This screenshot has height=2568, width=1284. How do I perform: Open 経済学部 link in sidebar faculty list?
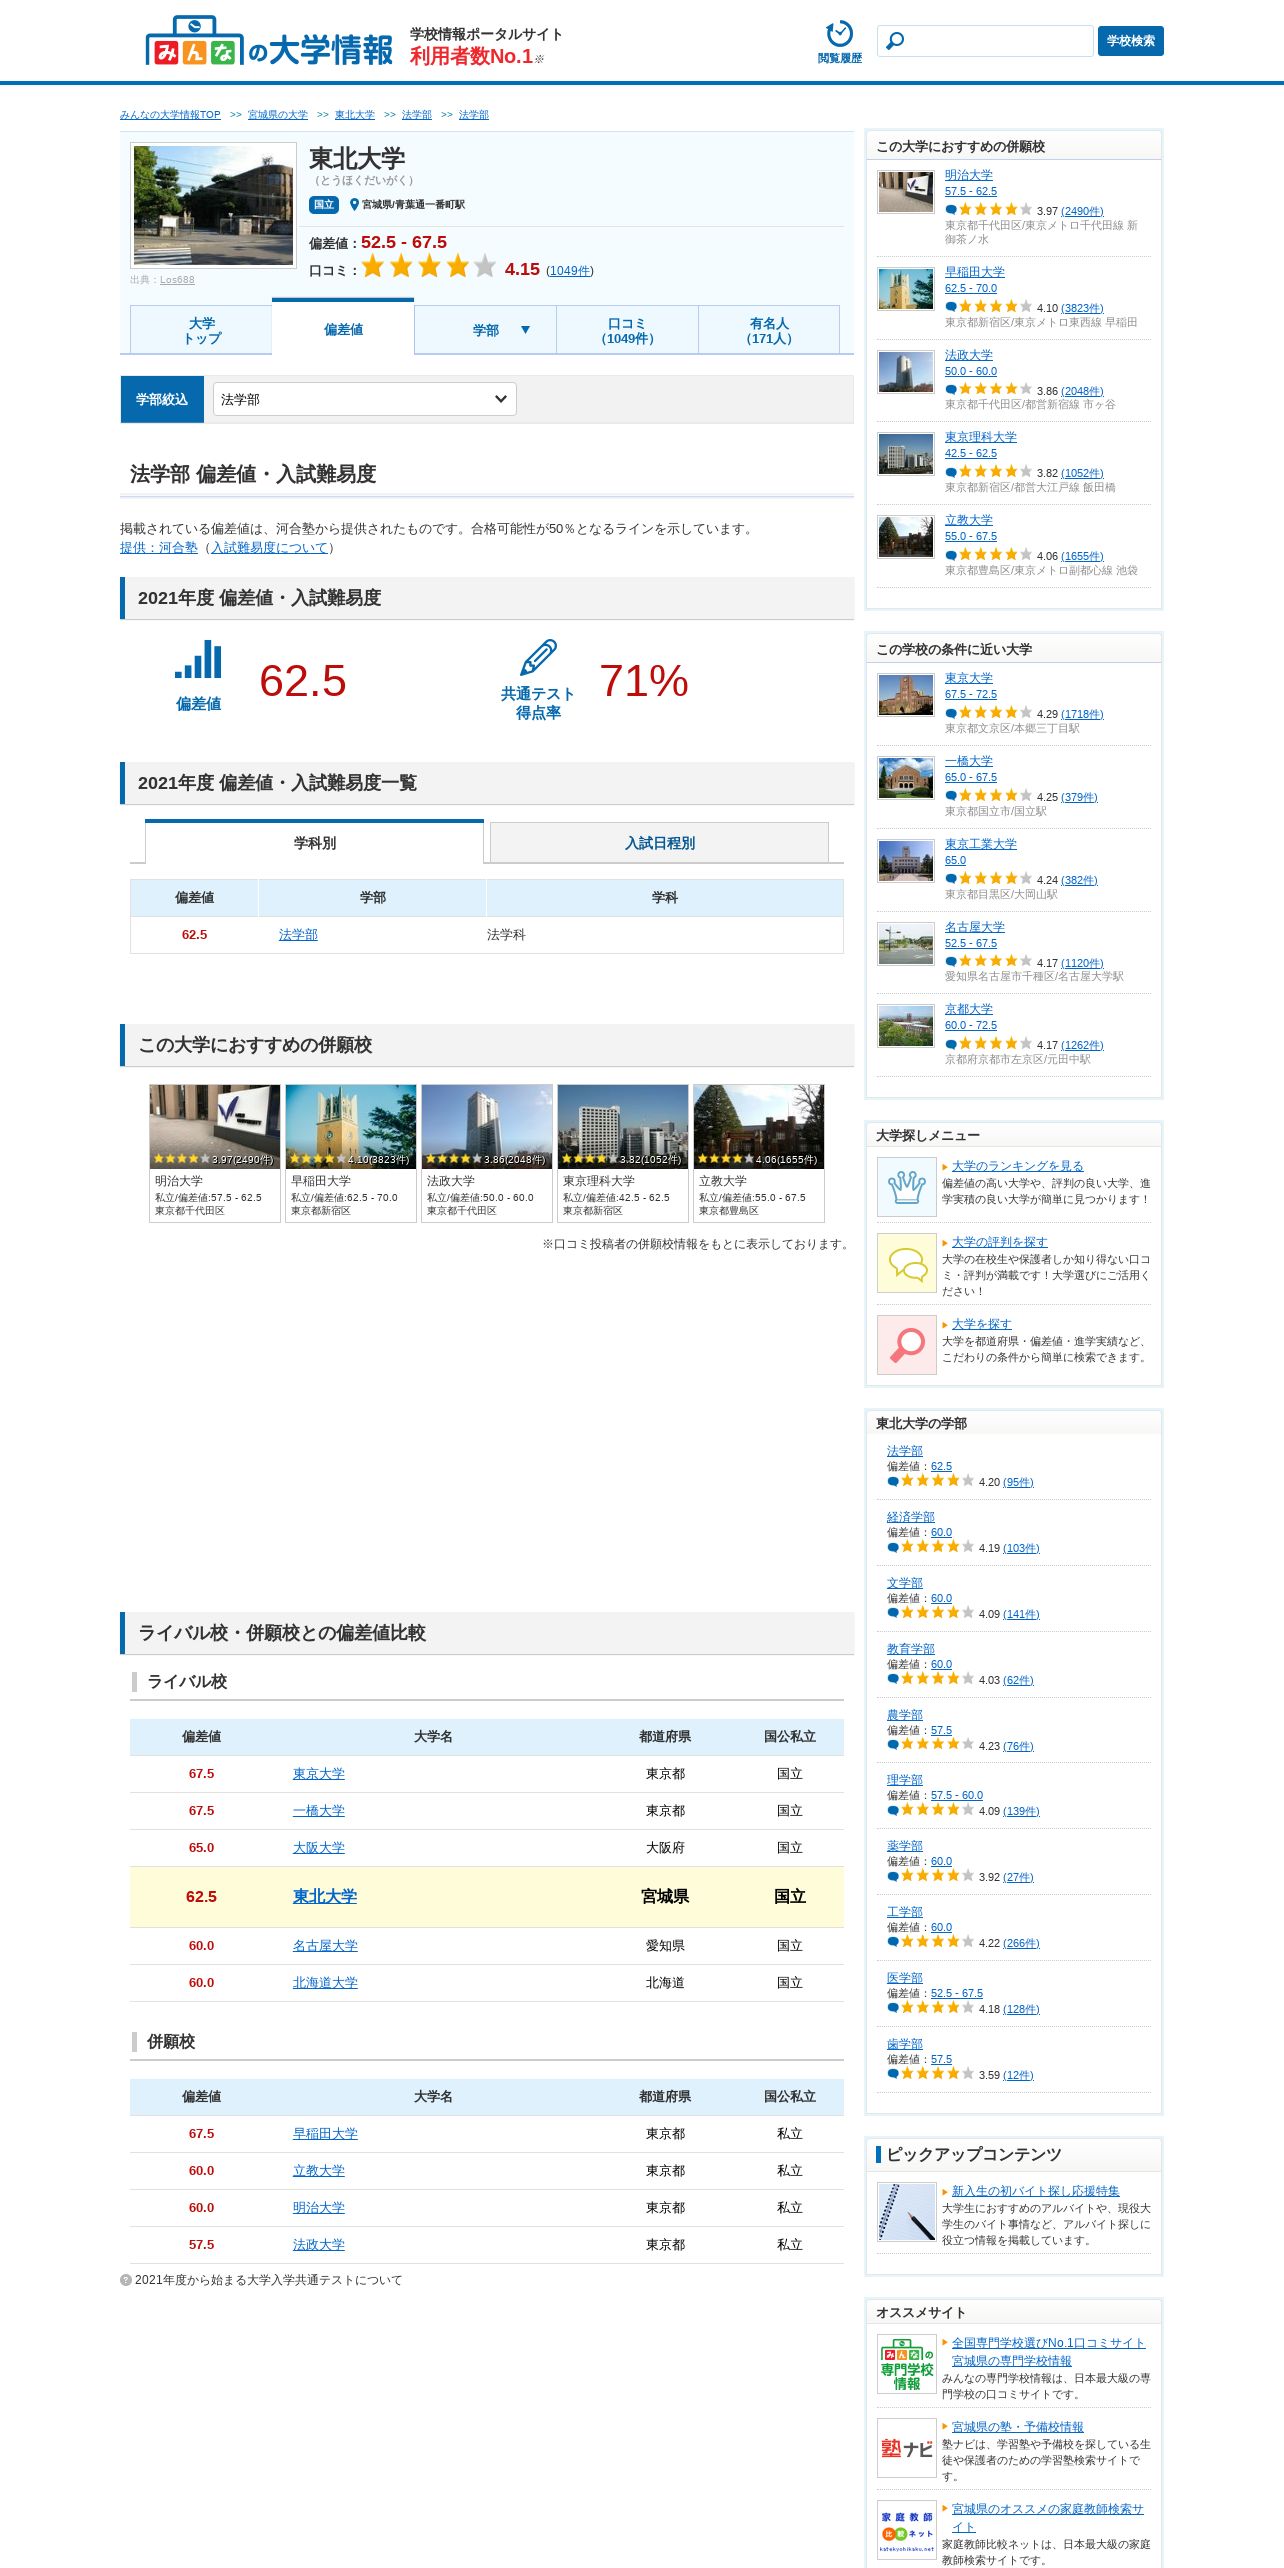[911, 1517]
